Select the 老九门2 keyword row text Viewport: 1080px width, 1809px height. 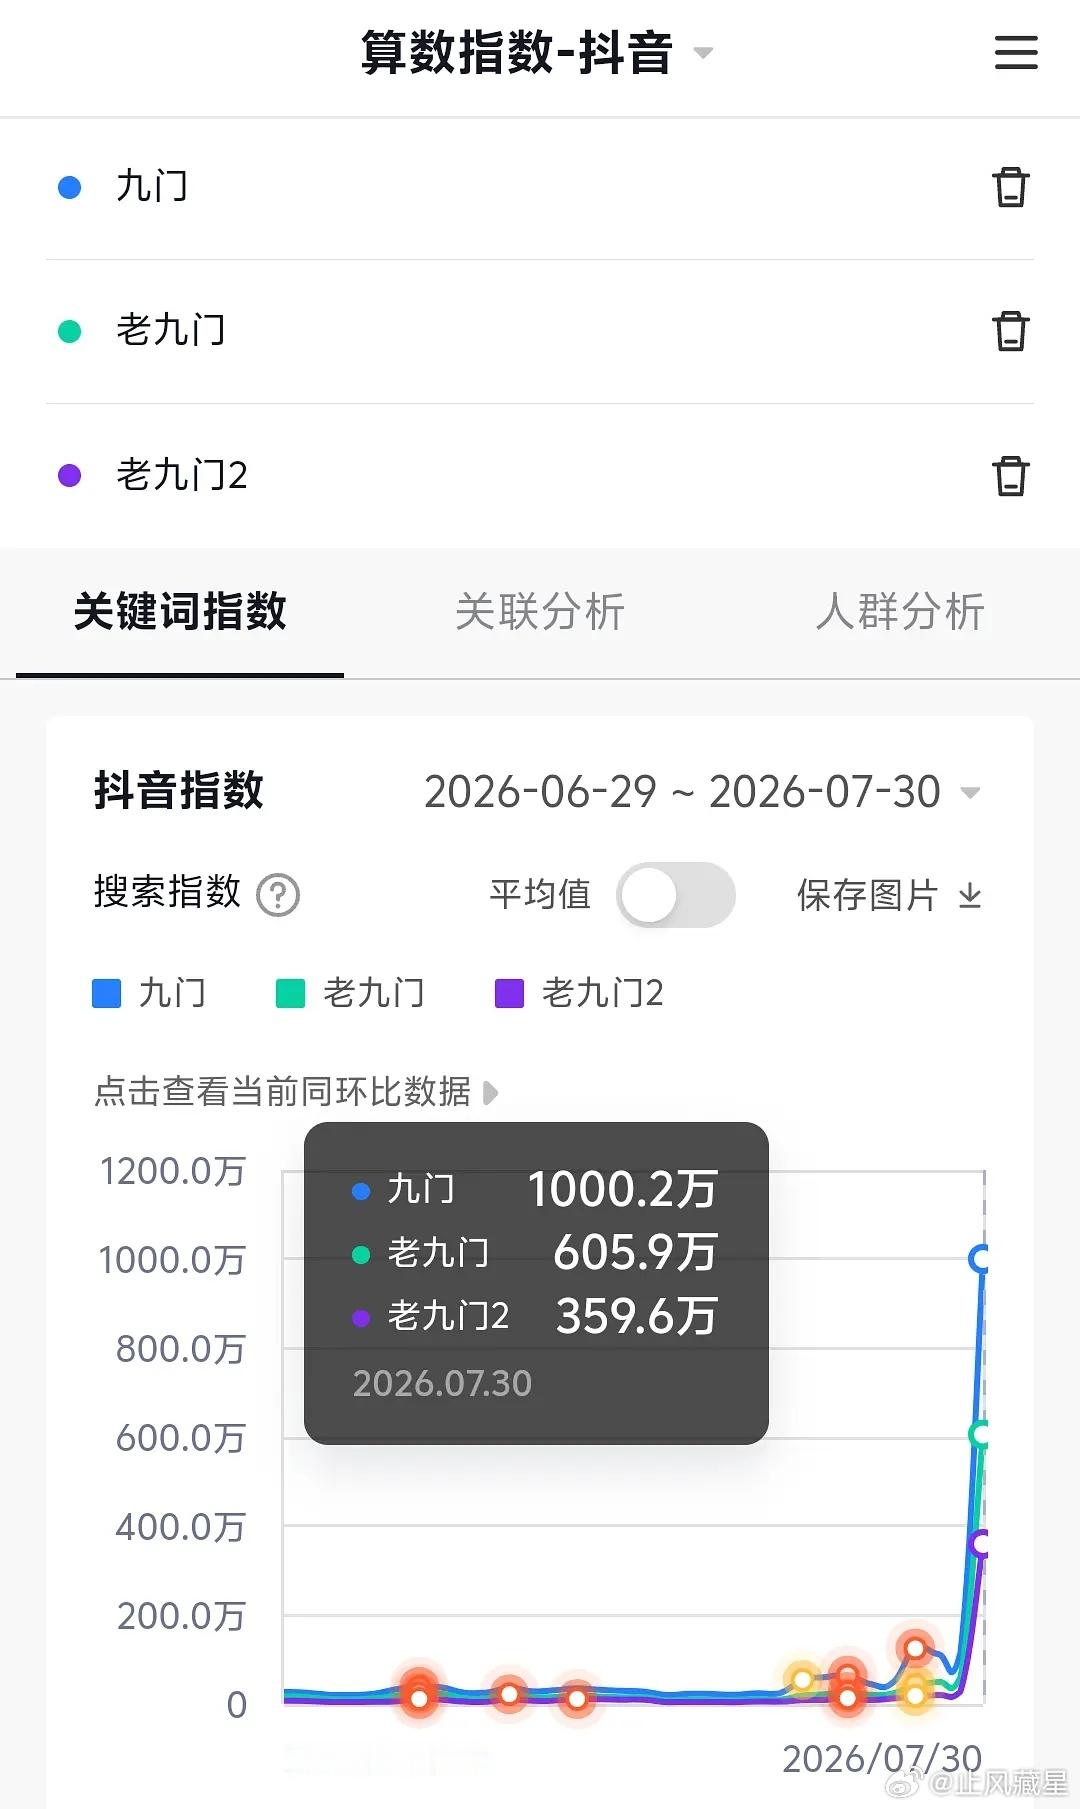pyautogui.click(x=182, y=475)
